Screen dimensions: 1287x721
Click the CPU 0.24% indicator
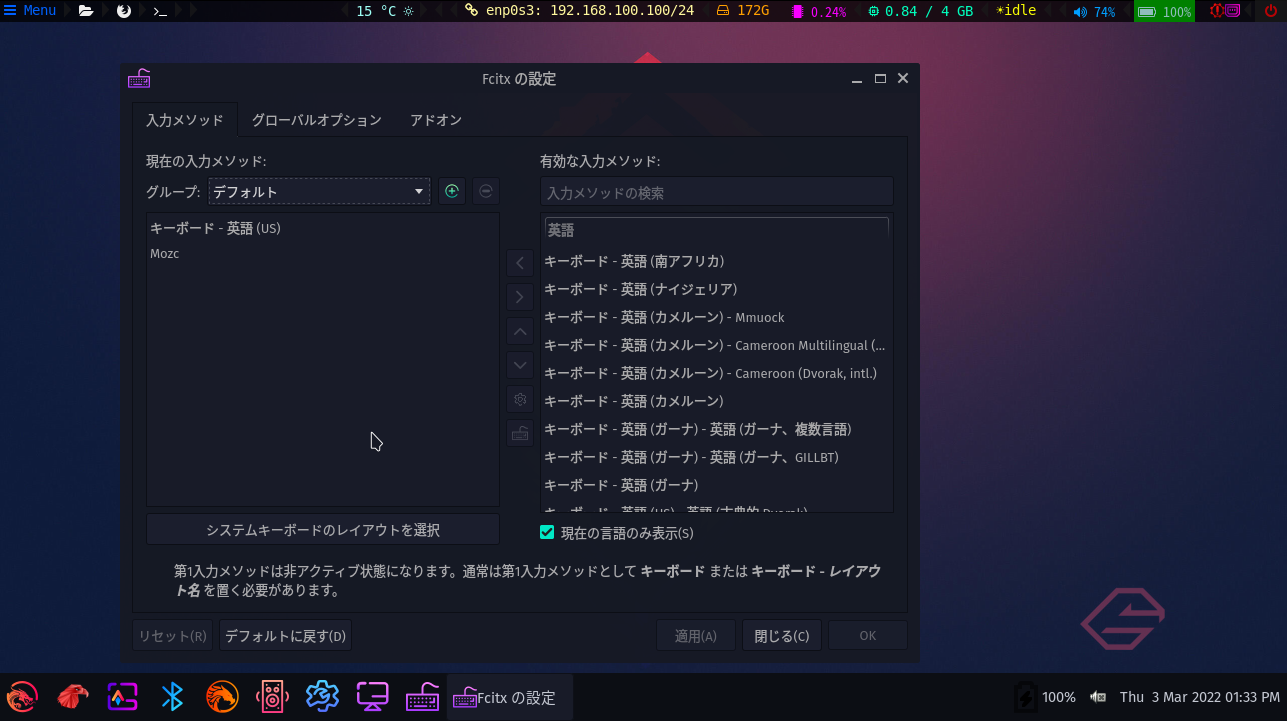(819, 12)
